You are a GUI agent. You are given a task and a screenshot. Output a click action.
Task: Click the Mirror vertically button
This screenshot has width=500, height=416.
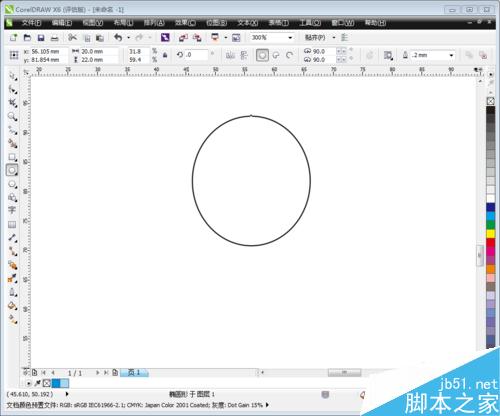coord(244,55)
